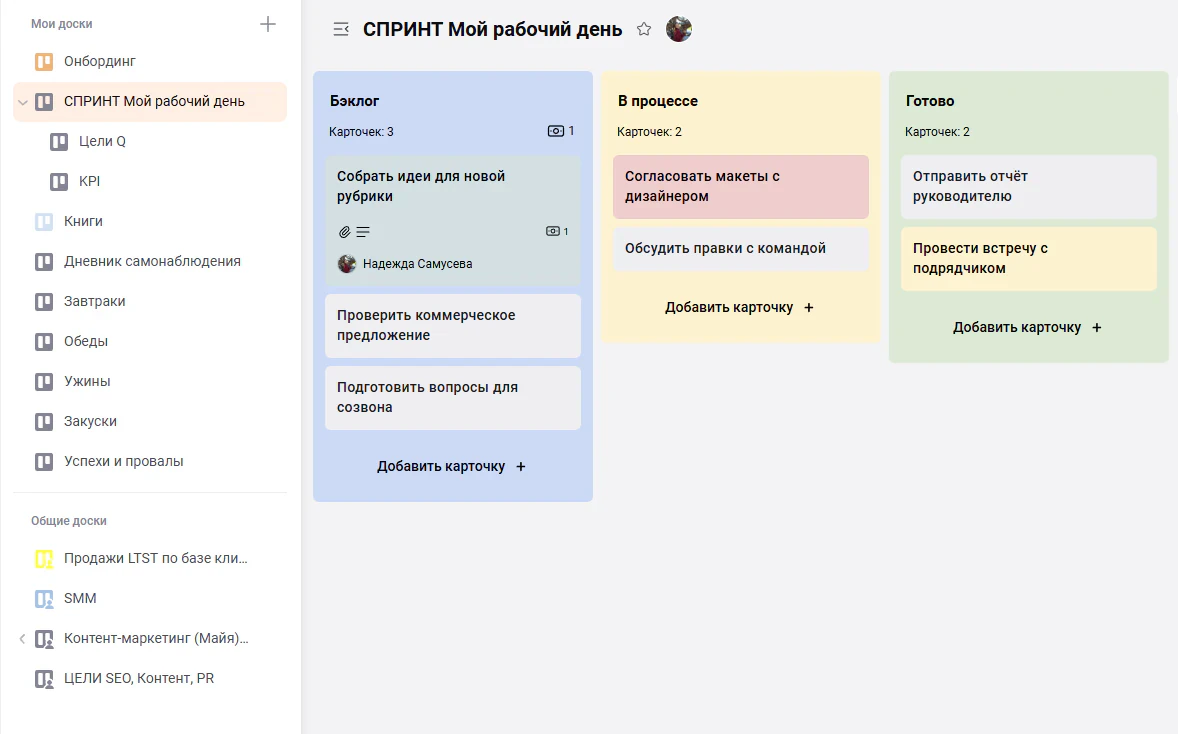Image resolution: width=1178 pixels, height=734 pixels.
Task: Open the Успехи и провалы board
Action: point(124,461)
